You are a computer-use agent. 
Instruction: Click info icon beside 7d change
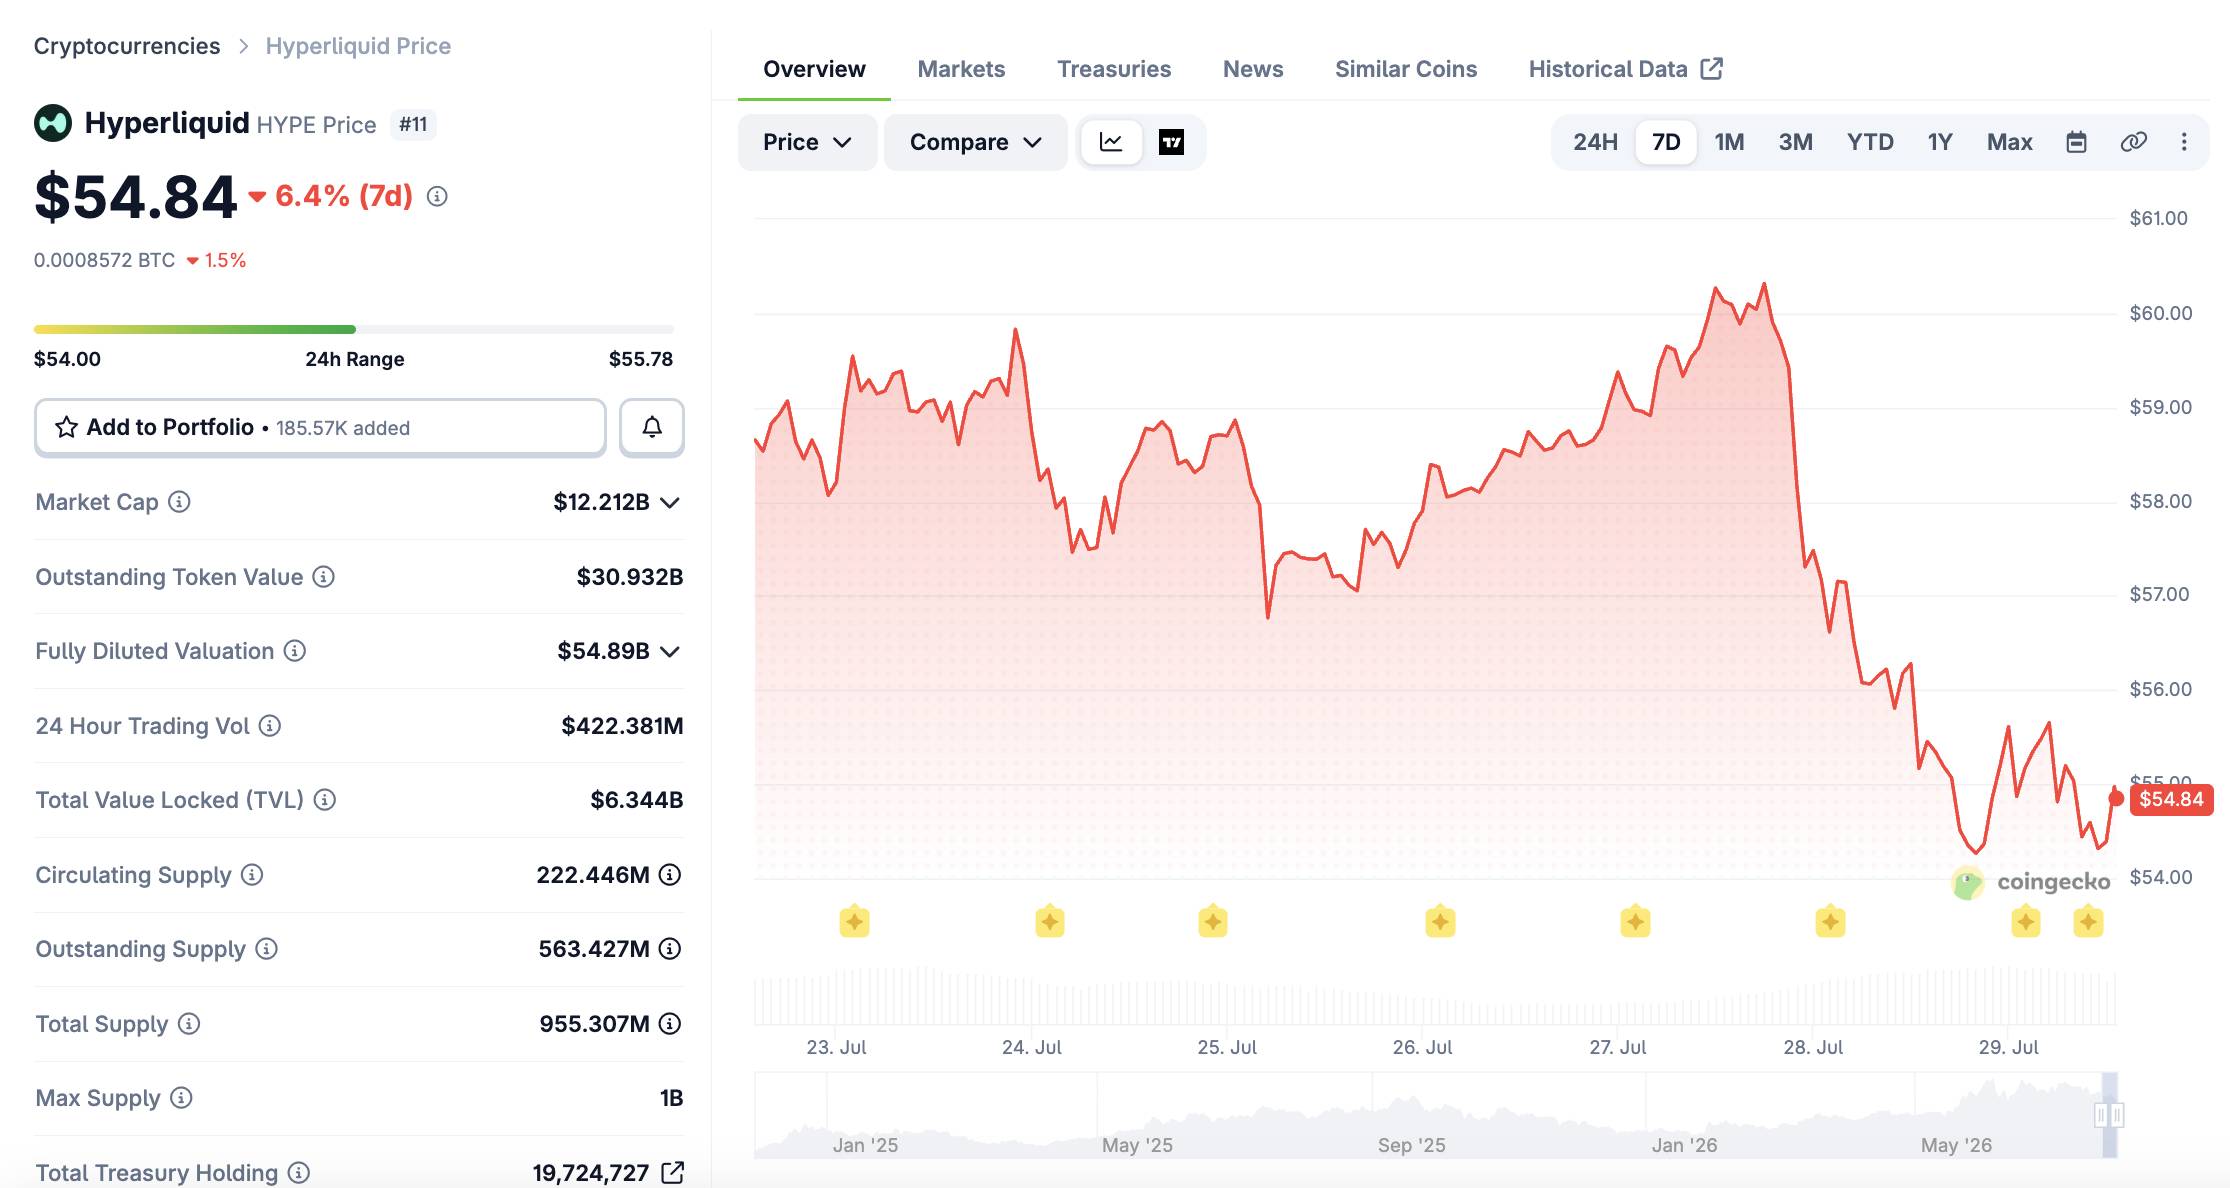coord(437,196)
